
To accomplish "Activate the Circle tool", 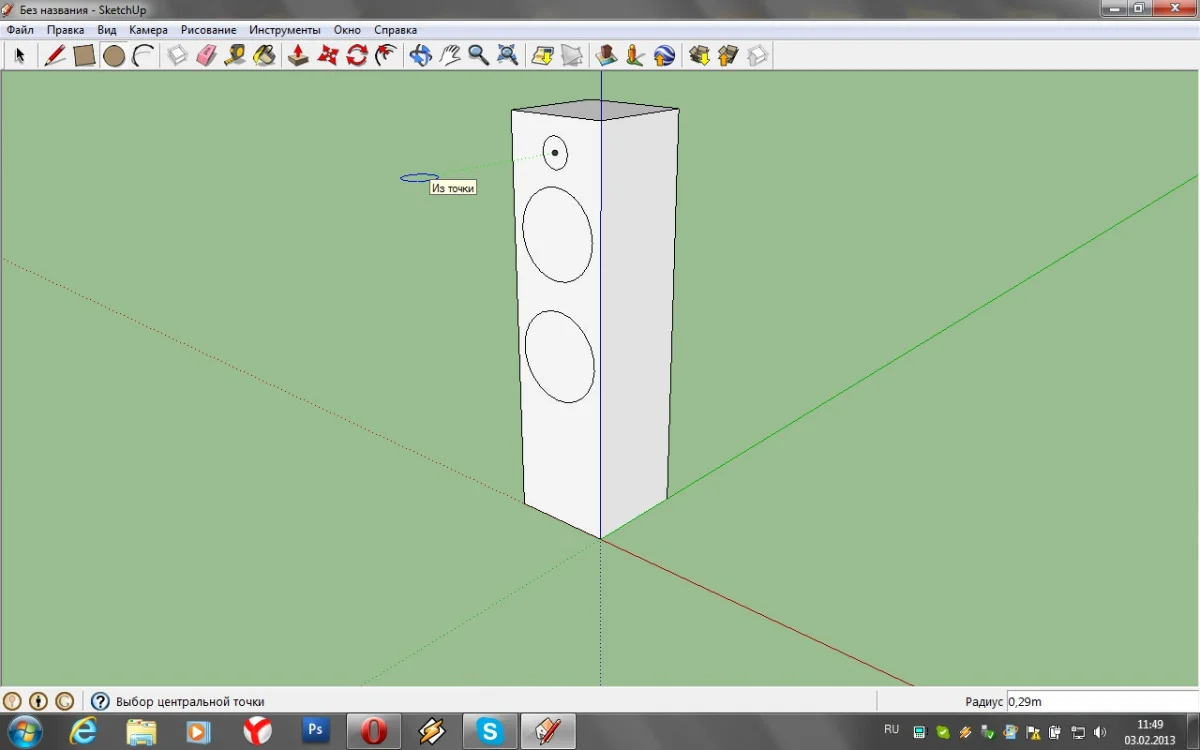I will [x=114, y=55].
